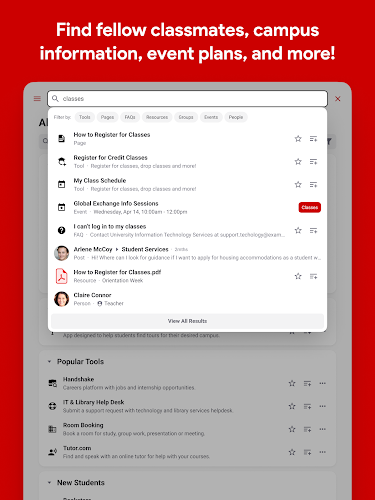Add Tutor.com to a list

coord(307,452)
